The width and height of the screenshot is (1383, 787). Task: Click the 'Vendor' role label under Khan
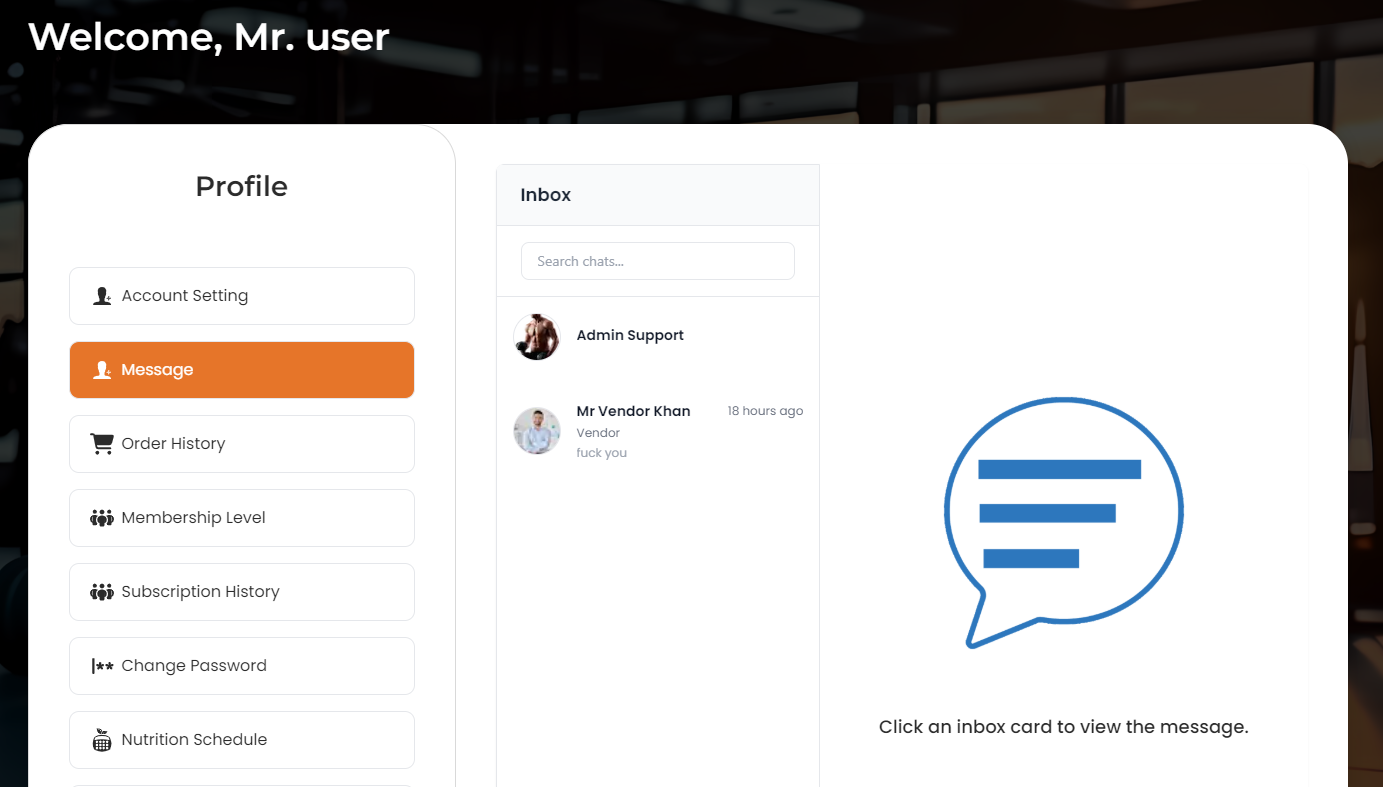598,433
